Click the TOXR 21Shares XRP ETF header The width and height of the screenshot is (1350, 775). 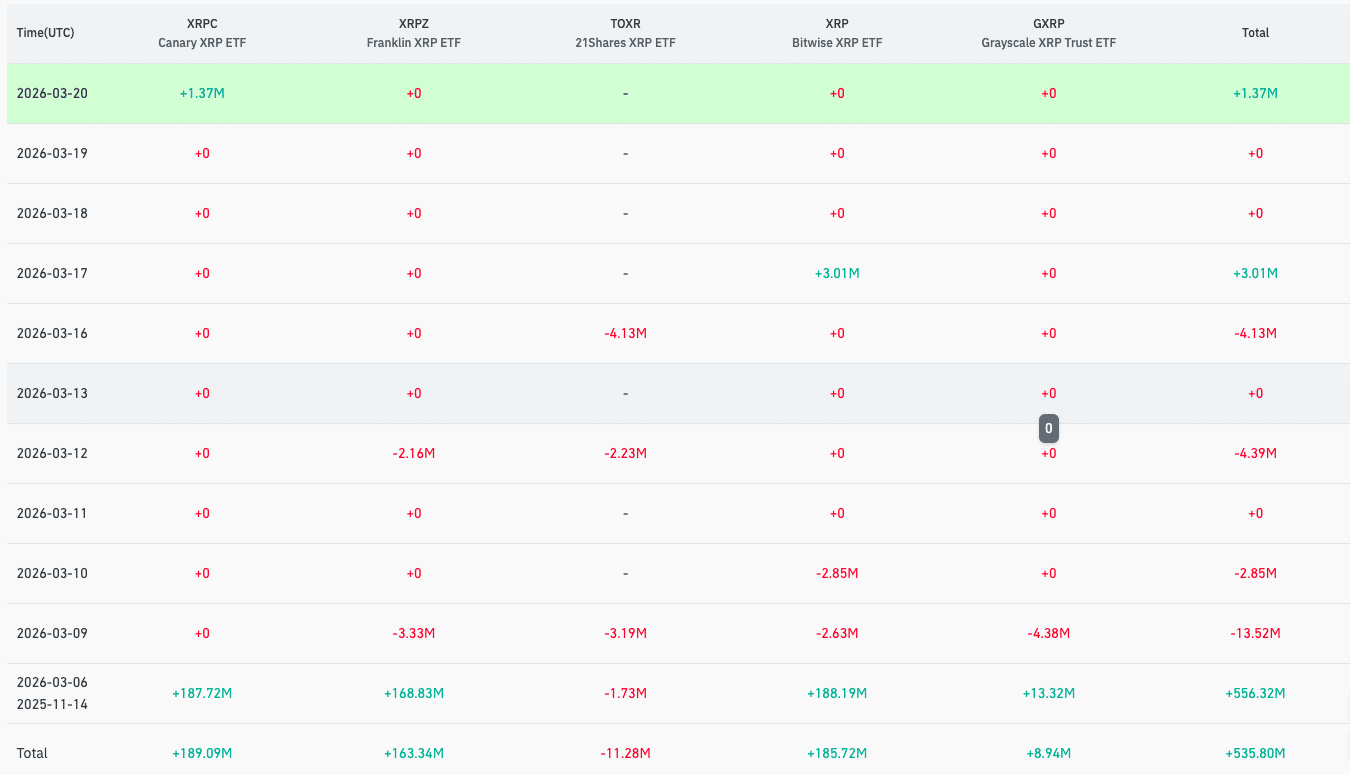(625, 33)
